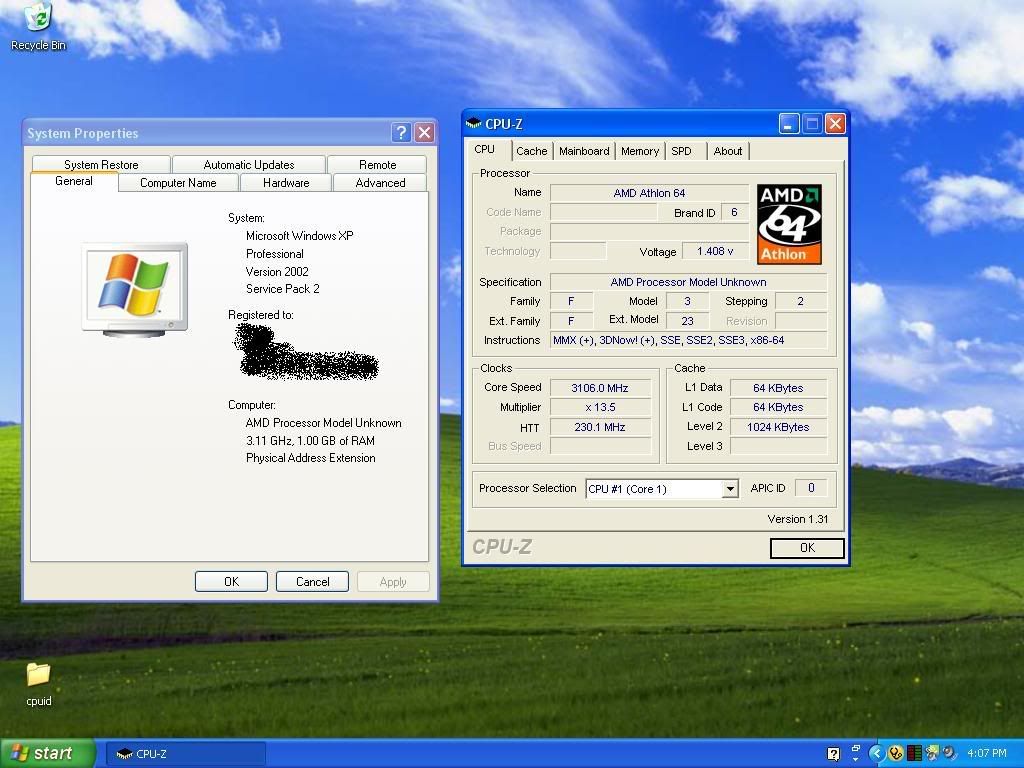Screen dimensions: 1024x768
Task: Click the Version 2002 text
Action: coord(277,272)
